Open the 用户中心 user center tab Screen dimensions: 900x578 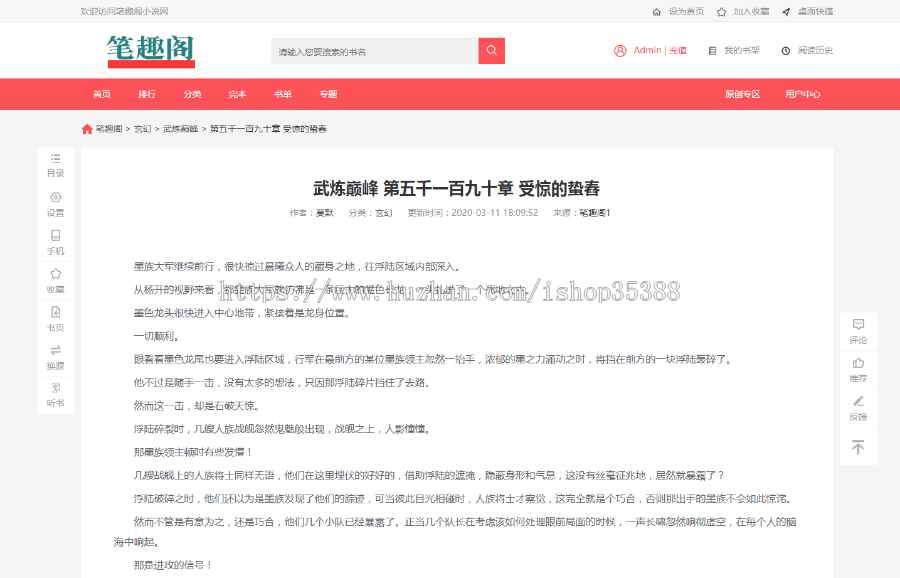tap(806, 94)
